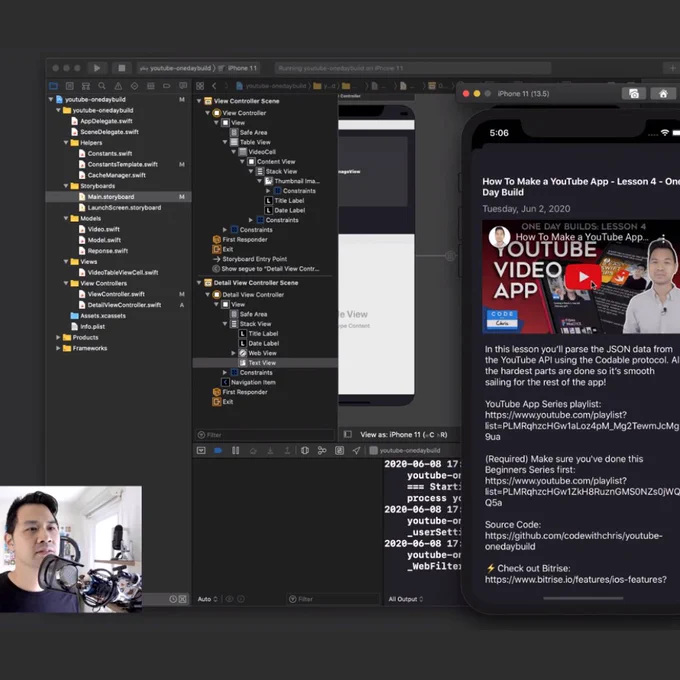
Task: Open SceneDelegate.swift file
Action: click(109, 132)
